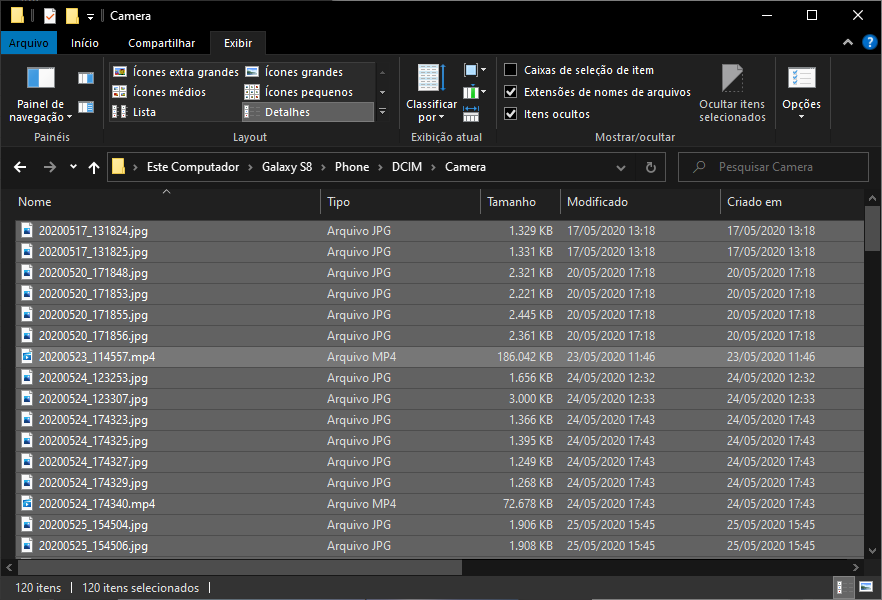
Task: Size all columns to fit icon
Action: point(471,114)
